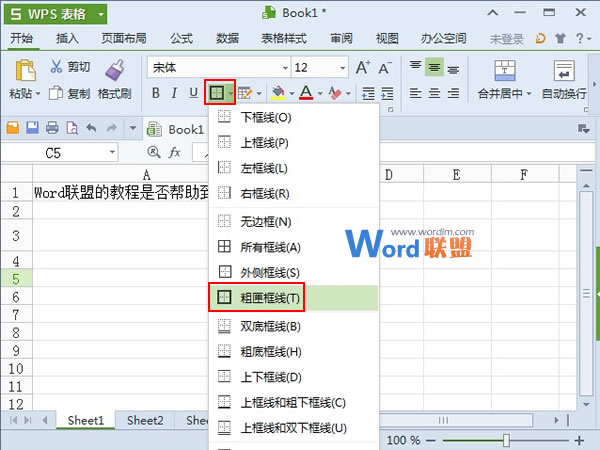The height and width of the screenshot is (450, 600).
Task: Click the Copy (复制) icon
Action: click(56, 93)
